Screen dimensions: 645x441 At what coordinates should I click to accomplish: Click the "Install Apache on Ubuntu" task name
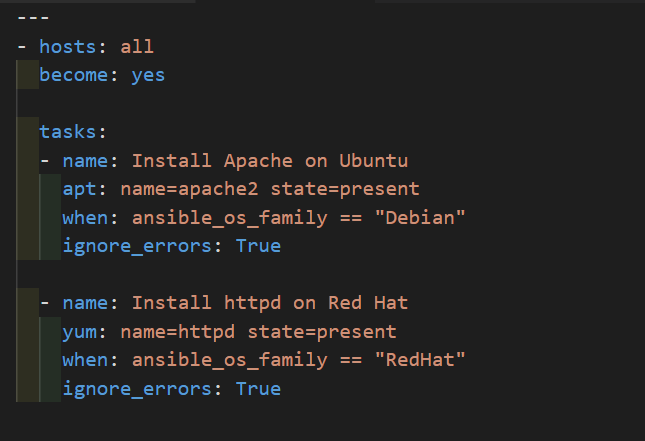(270, 161)
